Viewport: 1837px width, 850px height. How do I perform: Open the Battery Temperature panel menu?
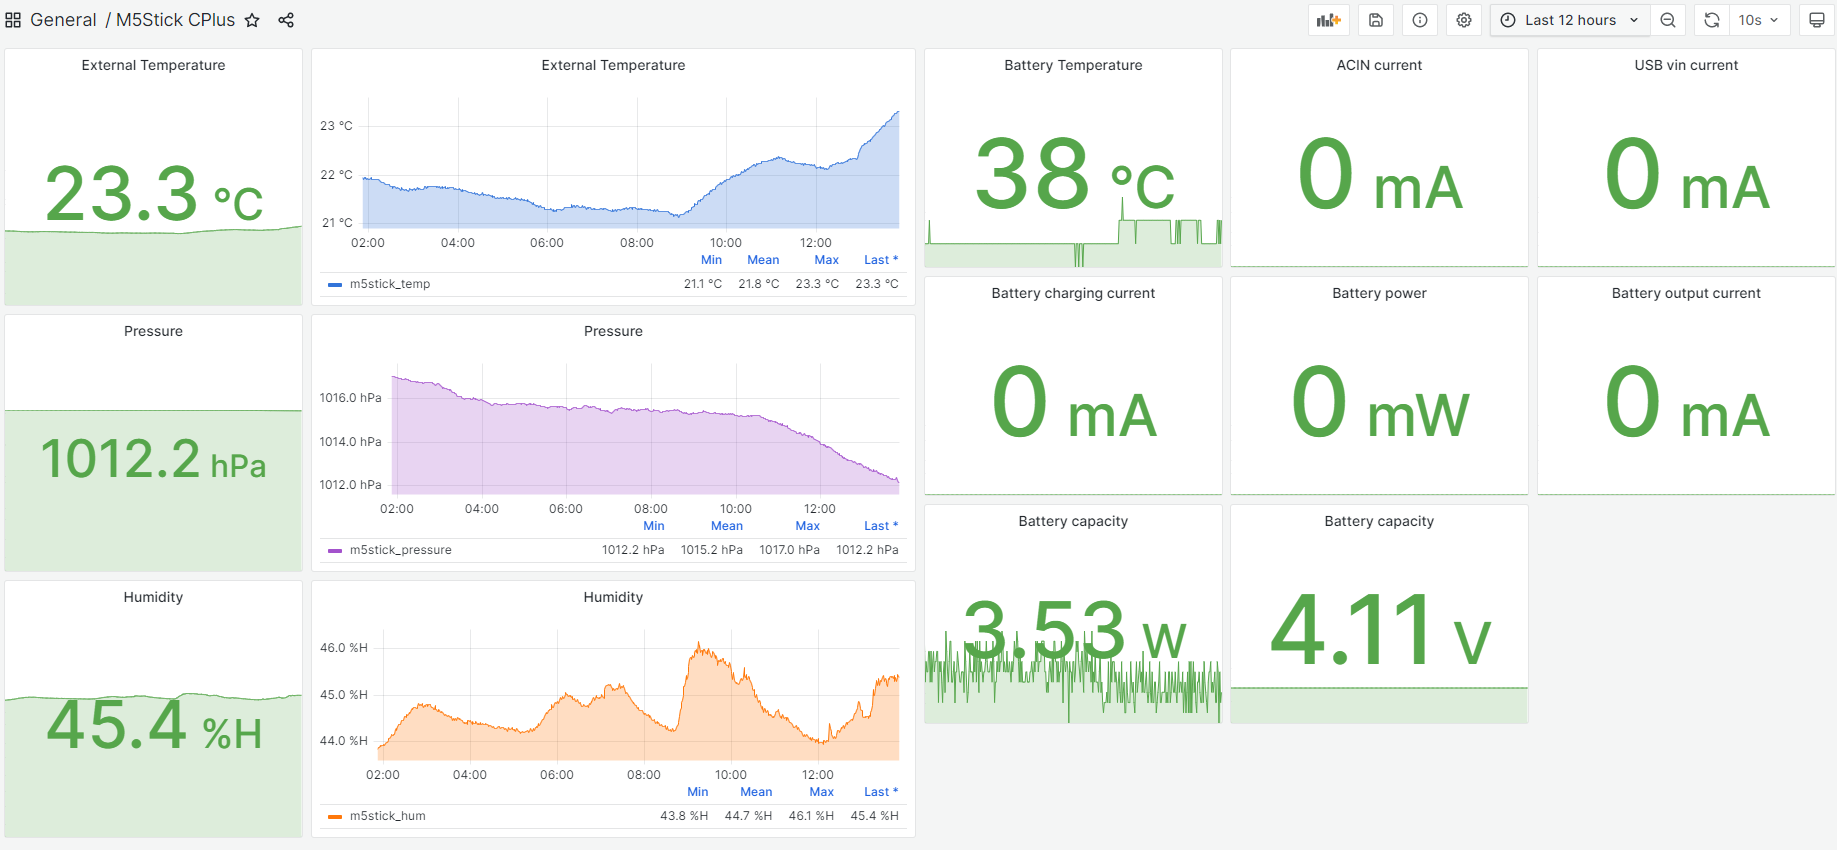pos(1073,65)
